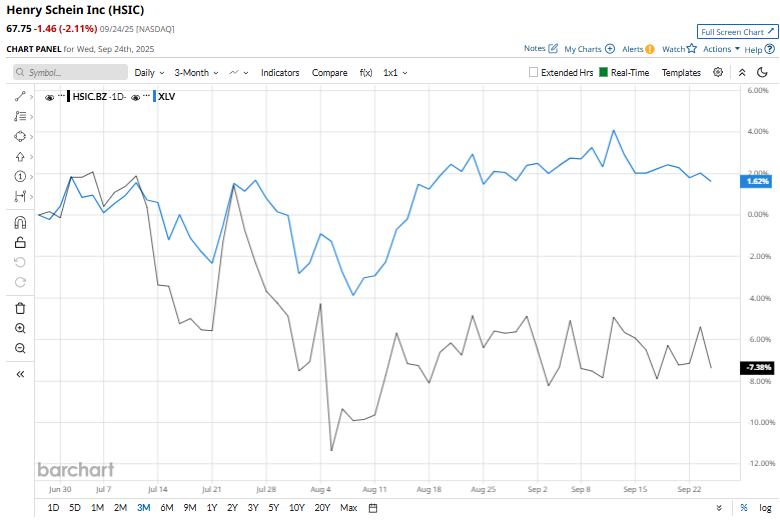The image size is (780, 521).
Task: Open the Templates menu
Action: tap(681, 73)
